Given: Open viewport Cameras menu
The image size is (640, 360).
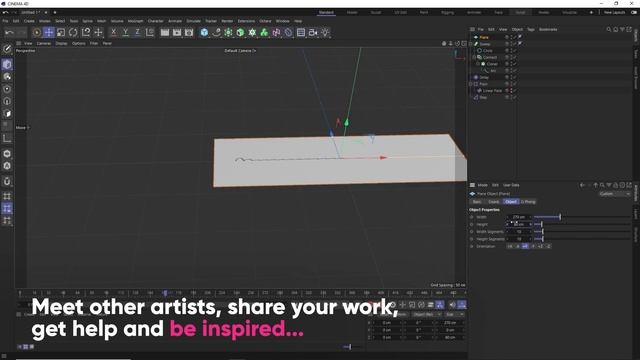Looking at the screenshot, I should pyautogui.click(x=44, y=43).
